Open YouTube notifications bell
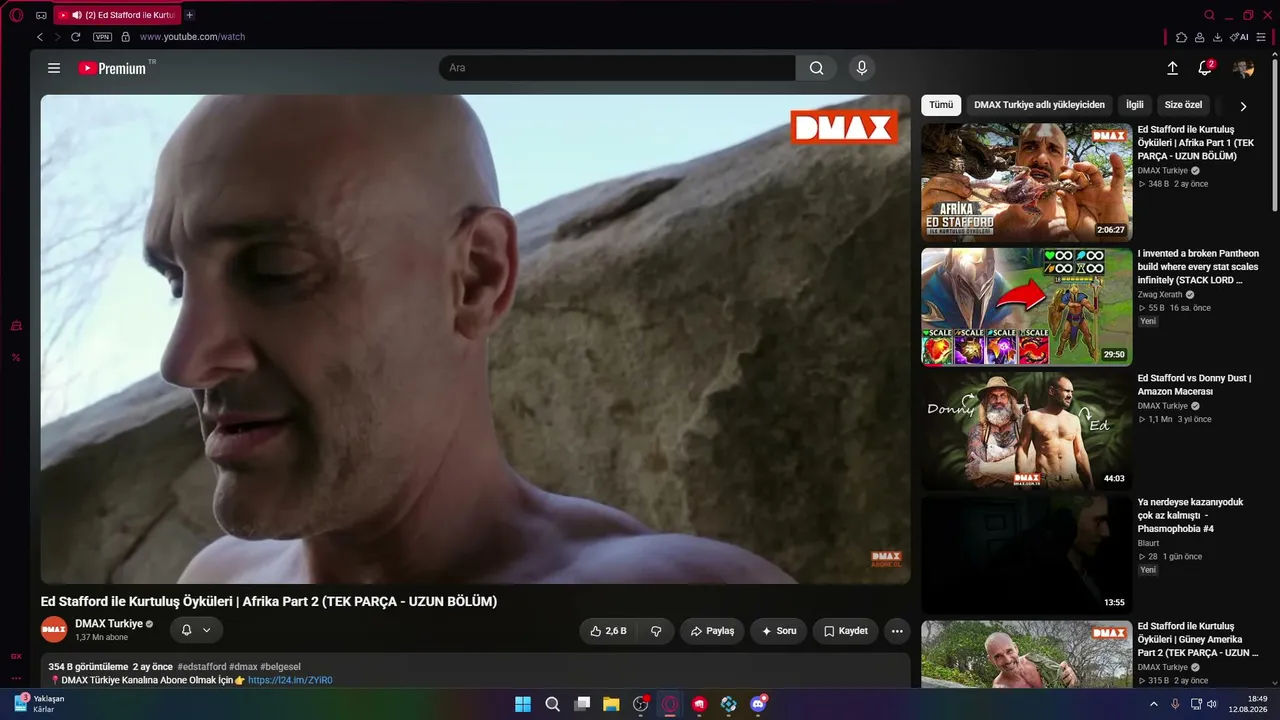This screenshot has height=720, width=1280. tap(1205, 68)
